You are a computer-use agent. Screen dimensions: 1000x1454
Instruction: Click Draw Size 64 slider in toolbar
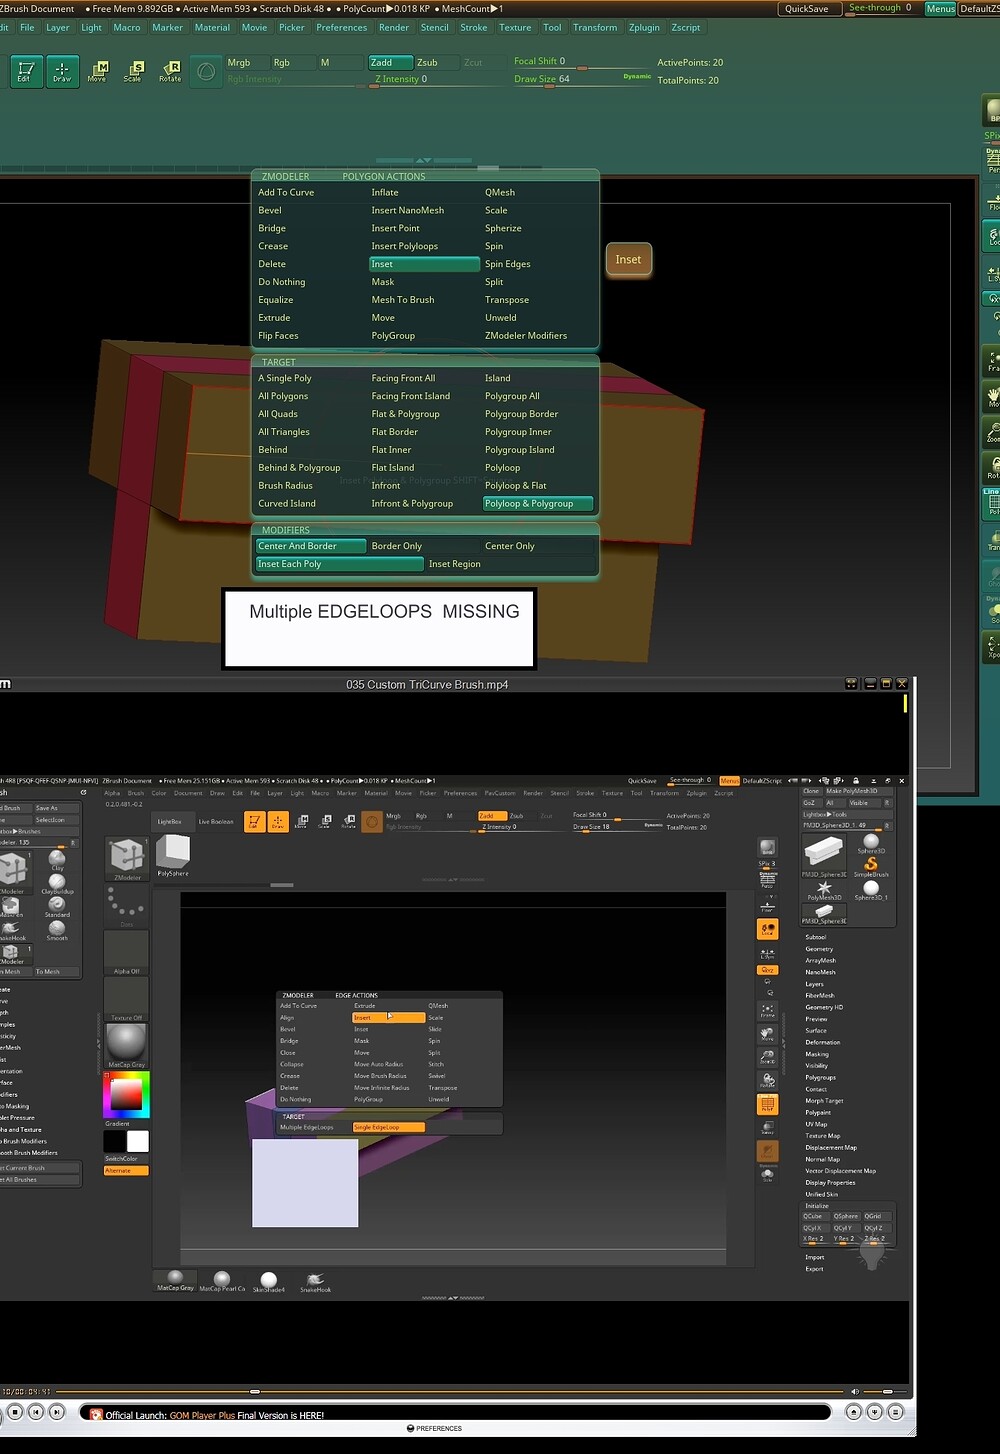tap(580, 79)
